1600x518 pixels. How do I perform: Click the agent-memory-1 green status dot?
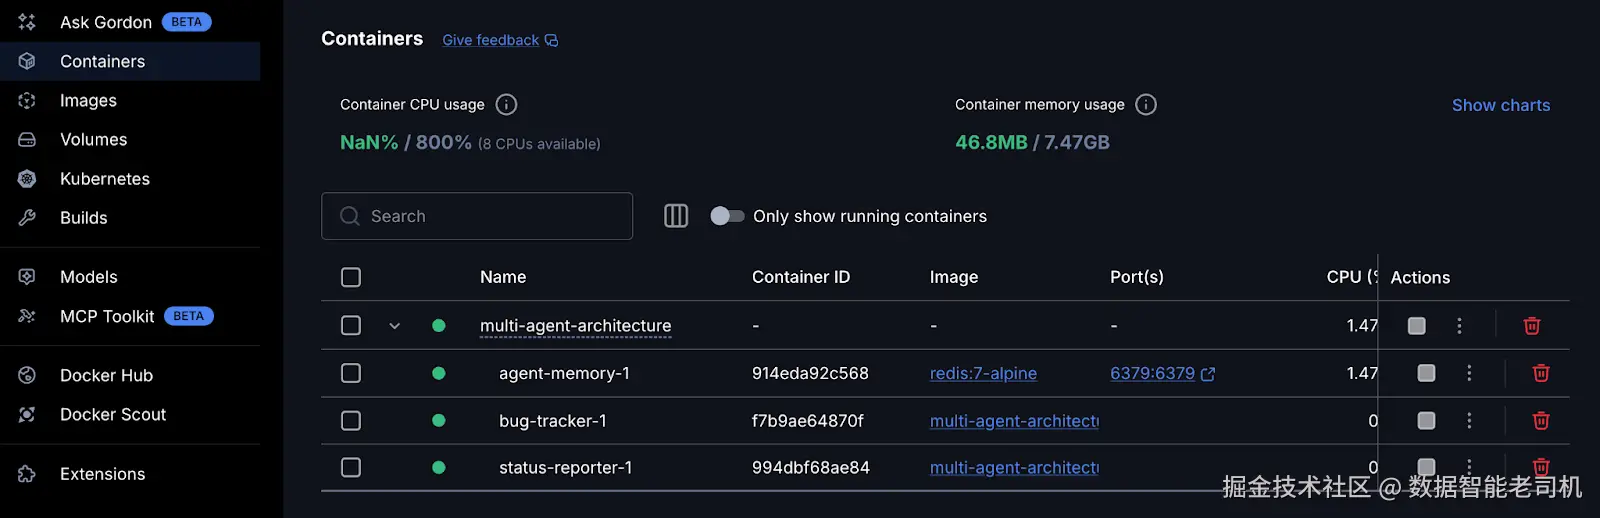pyautogui.click(x=438, y=373)
